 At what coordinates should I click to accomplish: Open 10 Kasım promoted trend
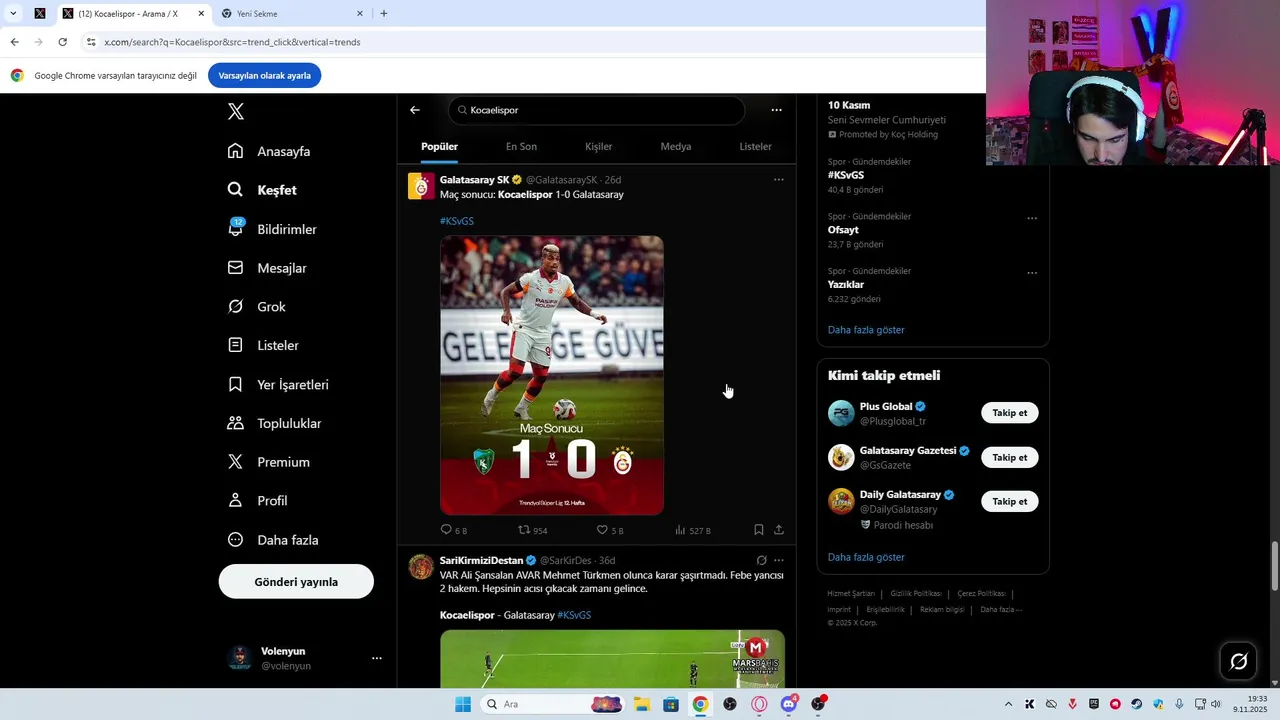[849, 105]
